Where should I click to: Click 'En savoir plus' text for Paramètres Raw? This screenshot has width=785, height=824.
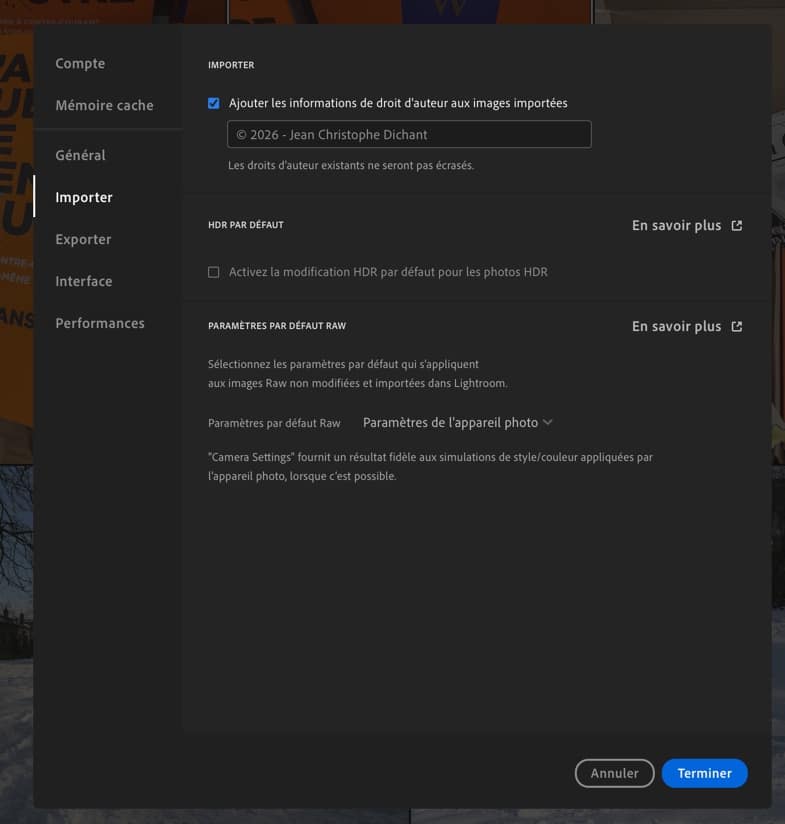(x=676, y=327)
